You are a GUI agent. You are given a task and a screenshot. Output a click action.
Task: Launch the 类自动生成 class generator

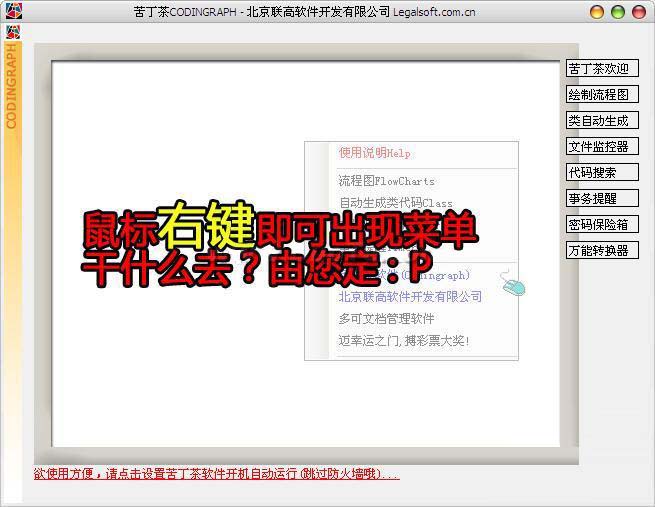(x=601, y=121)
